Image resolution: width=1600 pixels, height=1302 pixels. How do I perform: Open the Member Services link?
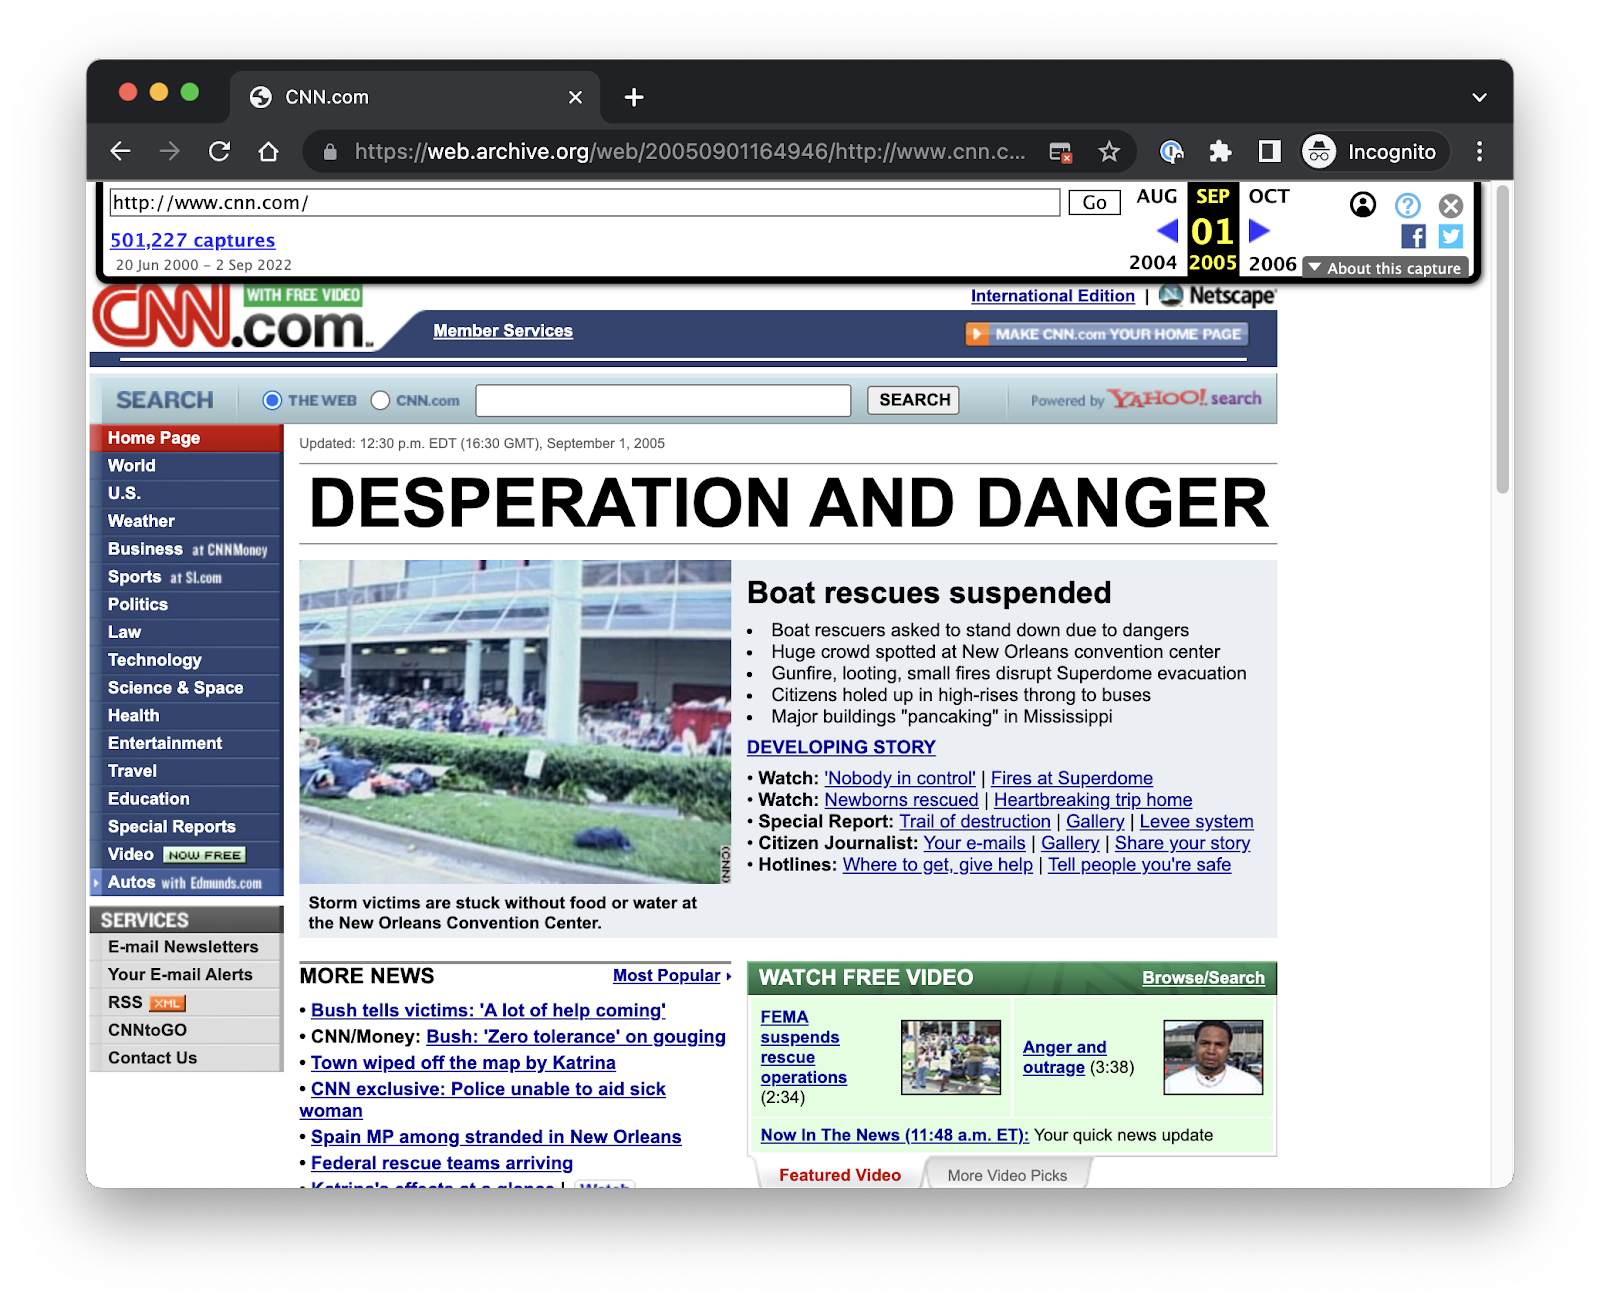click(x=503, y=331)
